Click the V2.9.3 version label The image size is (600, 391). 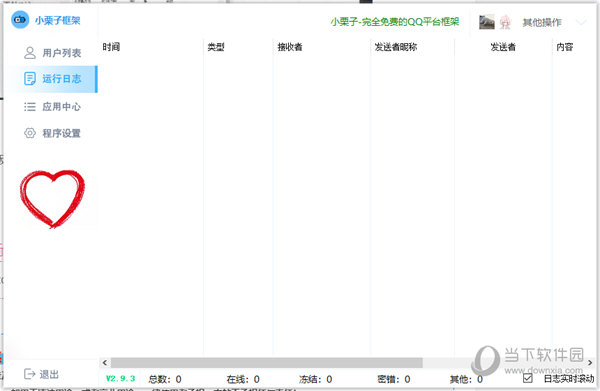[121, 378]
